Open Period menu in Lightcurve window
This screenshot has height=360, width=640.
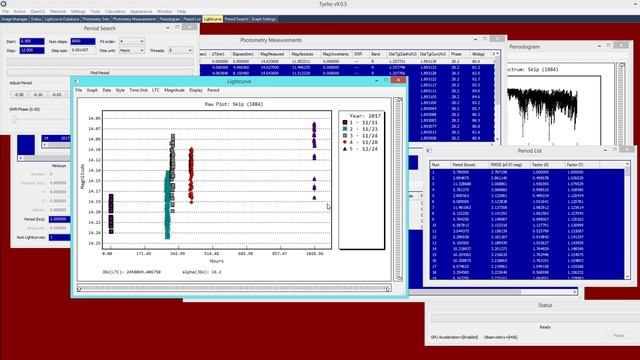[x=213, y=90]
